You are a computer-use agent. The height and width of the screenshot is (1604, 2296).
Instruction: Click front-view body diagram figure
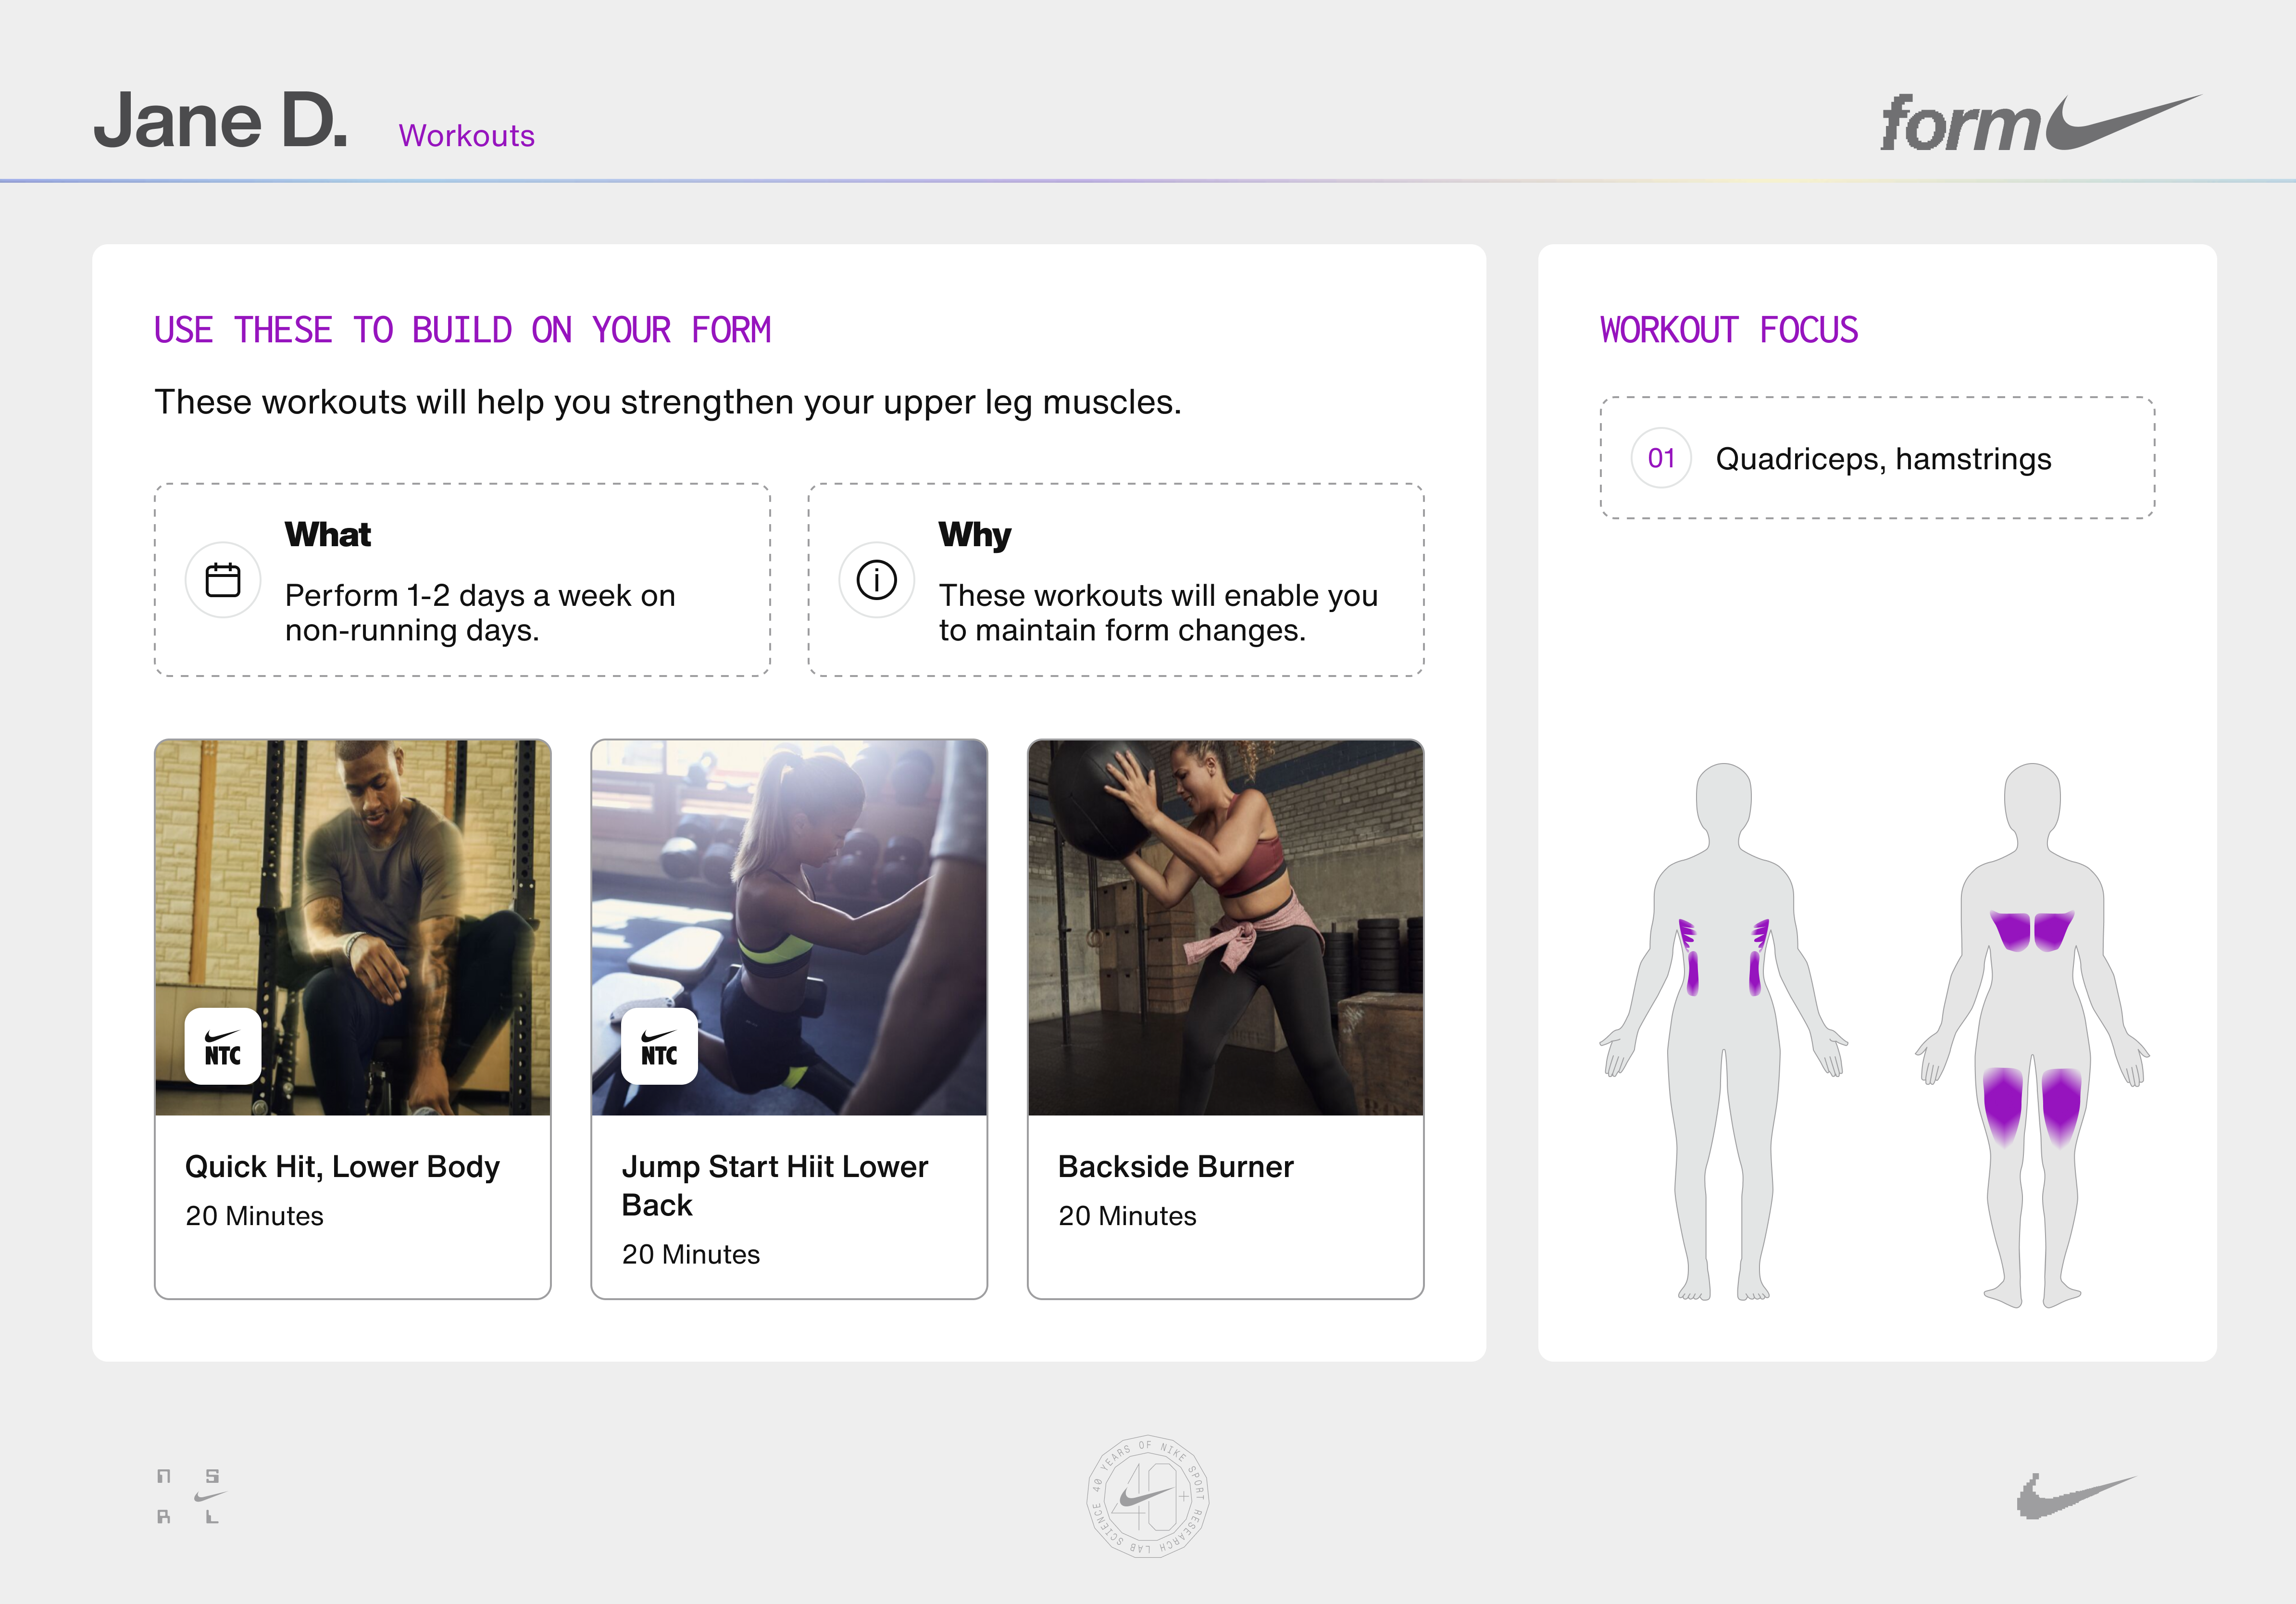[x=1724, y=1032]
